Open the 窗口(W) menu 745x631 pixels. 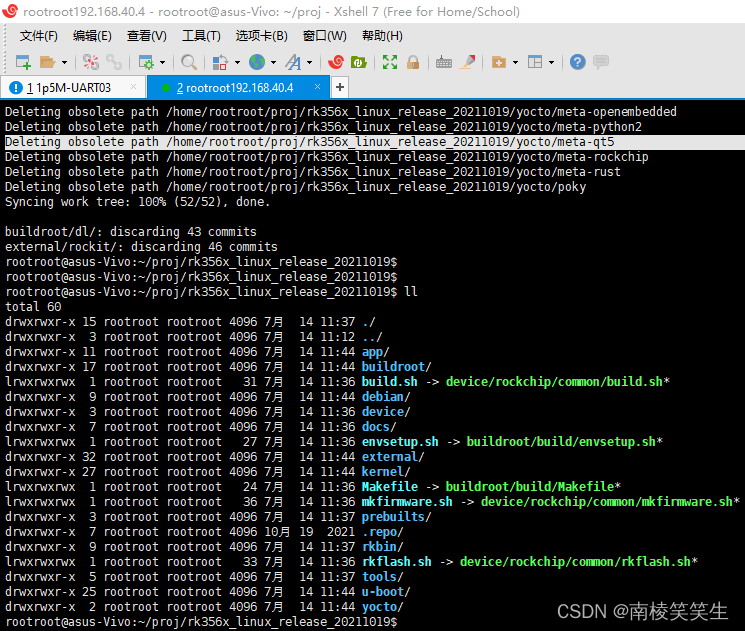[325, 36]
